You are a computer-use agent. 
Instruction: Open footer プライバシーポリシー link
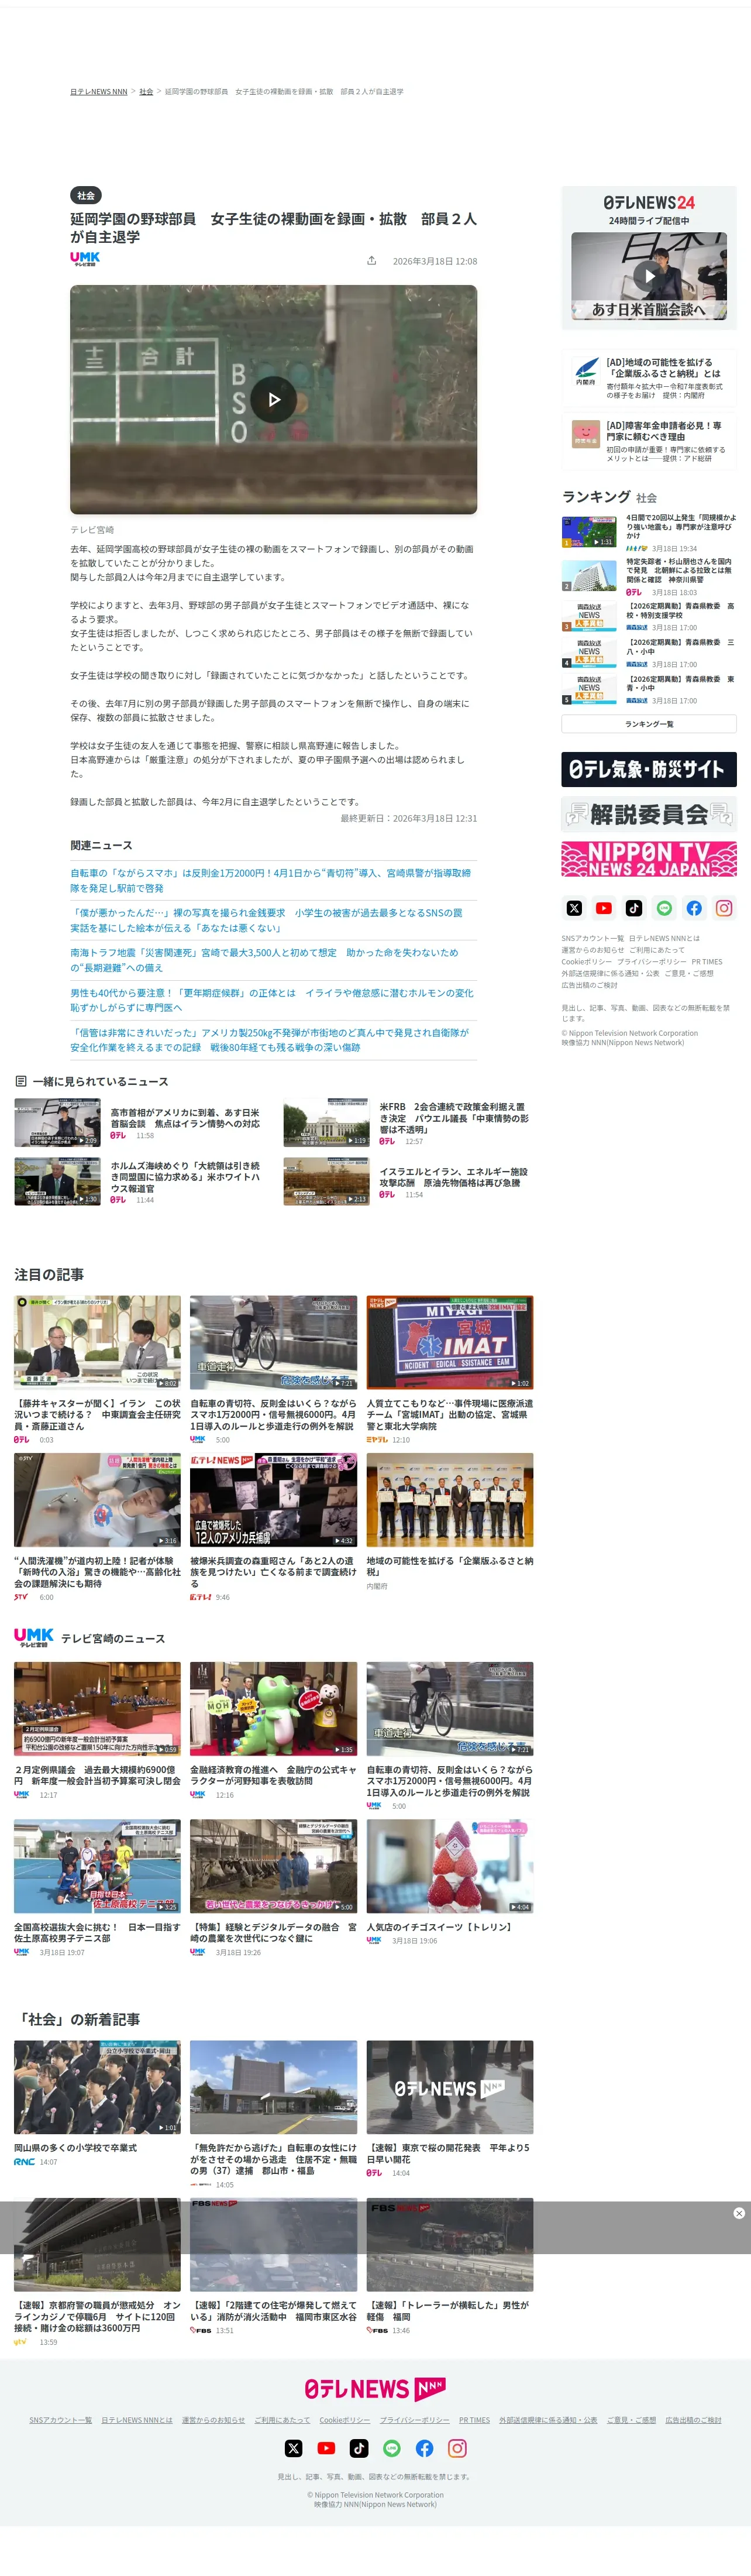coord(415,2420)
